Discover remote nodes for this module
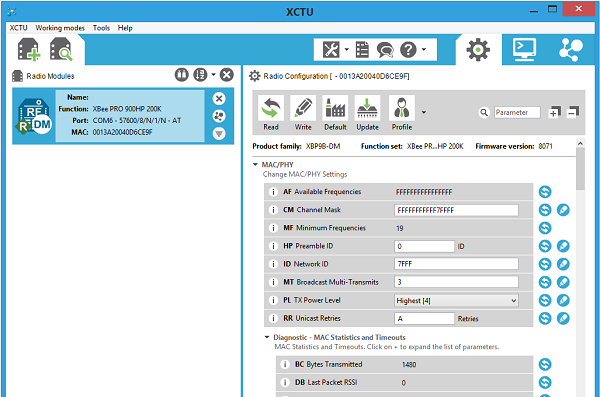The image size is (600, 397). click(x=219, y=116)
